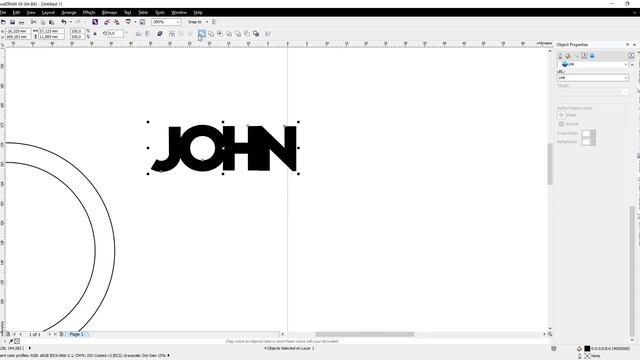Toggle the lock ratio icon
Screen dimensions: 640x360
(x=95, y=34)
